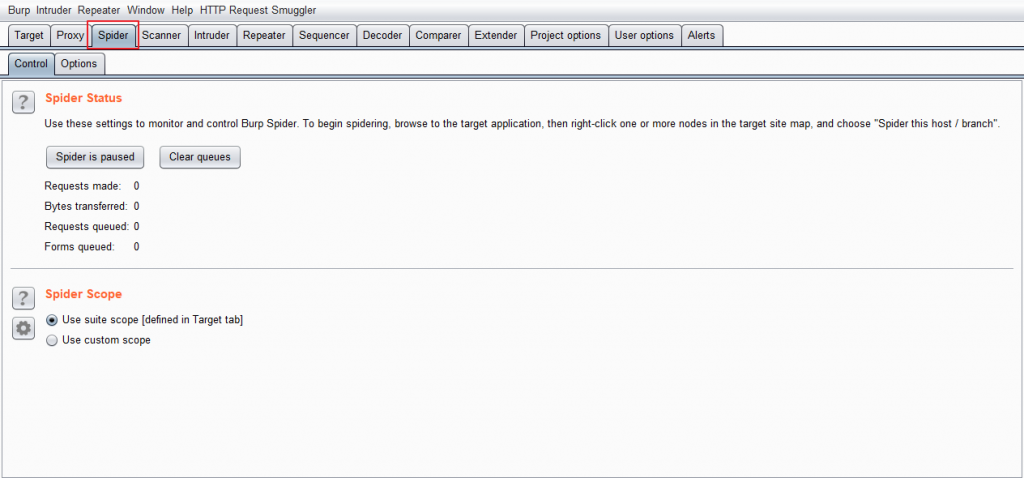Open the HTTP Request Smuggler menu
The width and height of the screenshot is (1024, 478).
pyautogui.click(x=258, y=10)
